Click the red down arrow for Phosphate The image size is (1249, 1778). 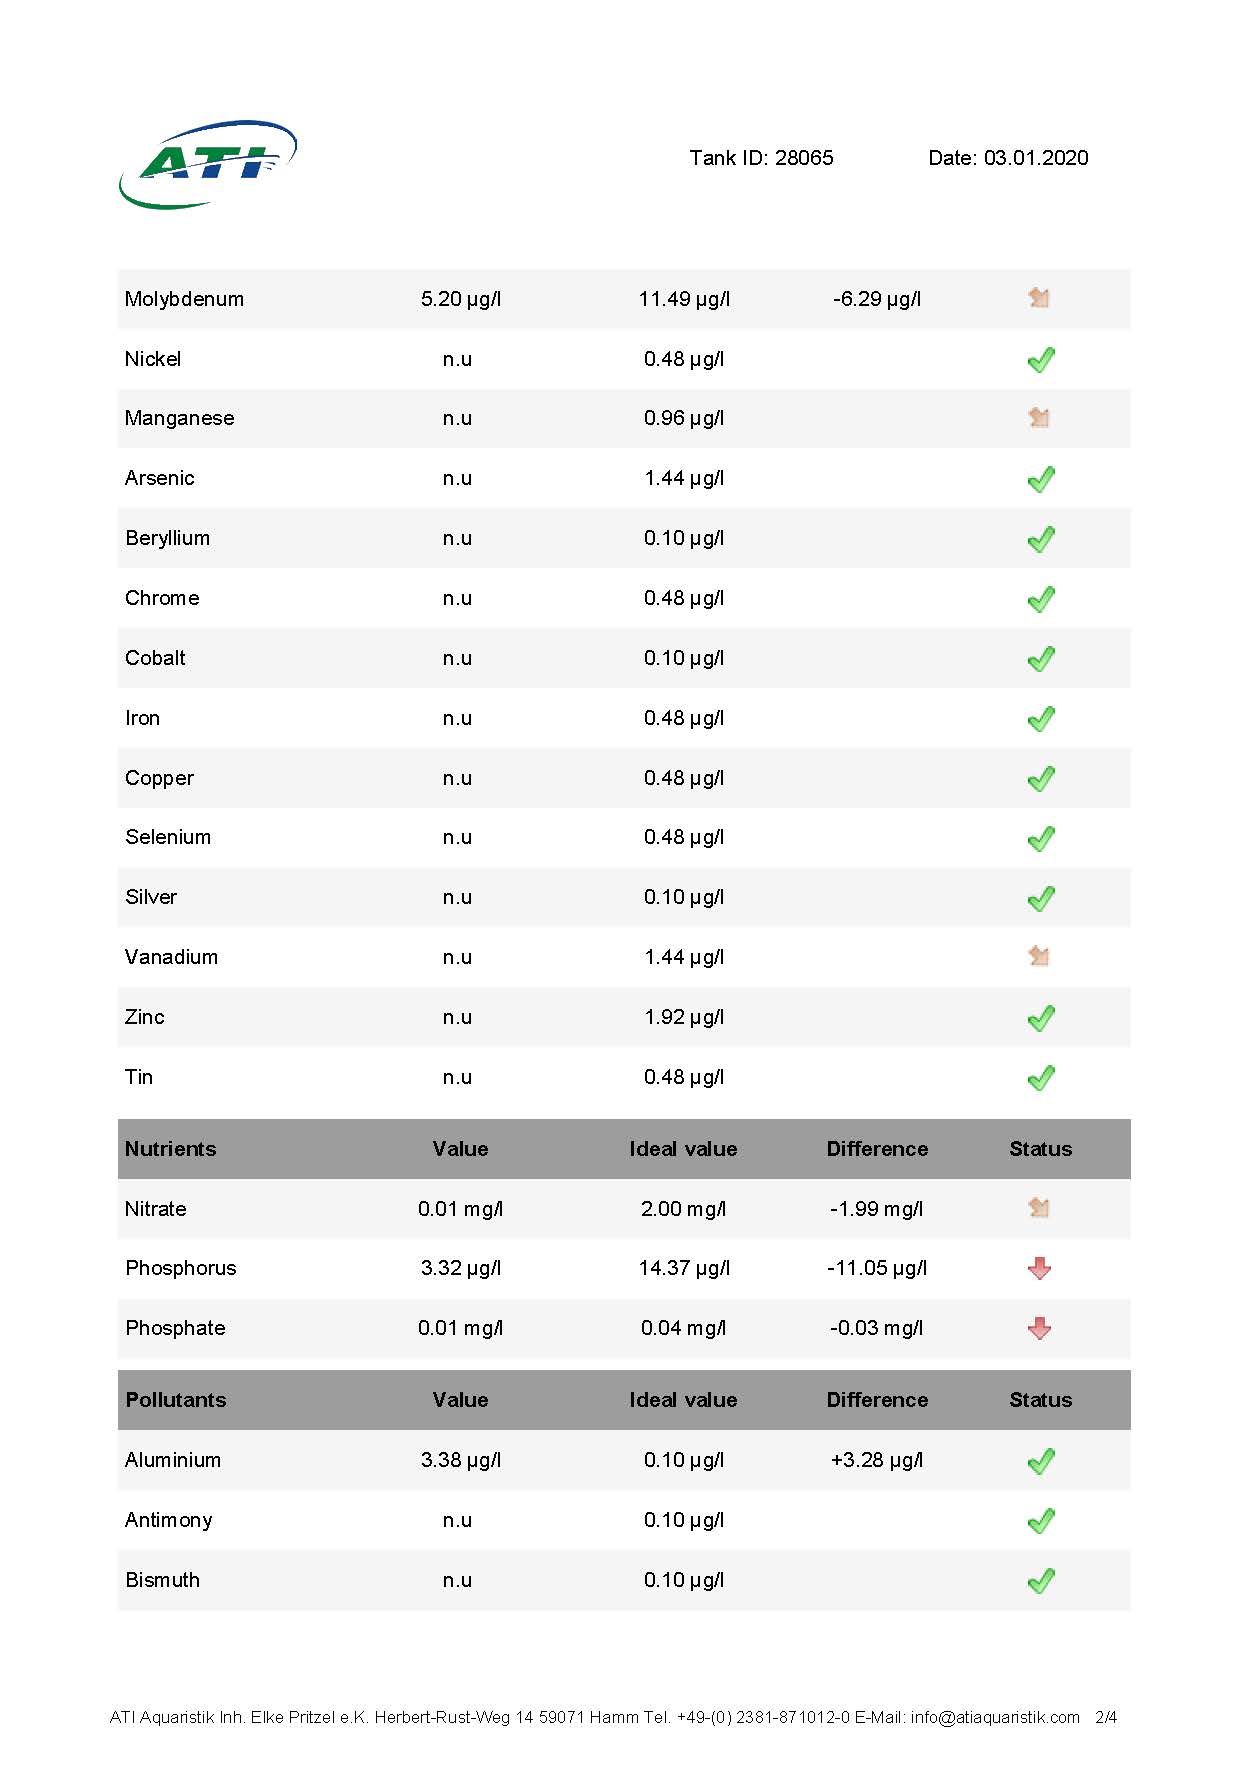coord(1040,1328)
